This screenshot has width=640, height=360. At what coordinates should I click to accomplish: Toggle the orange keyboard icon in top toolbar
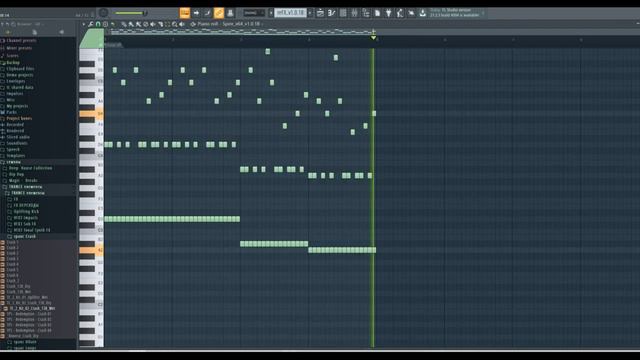coord(184,13)
